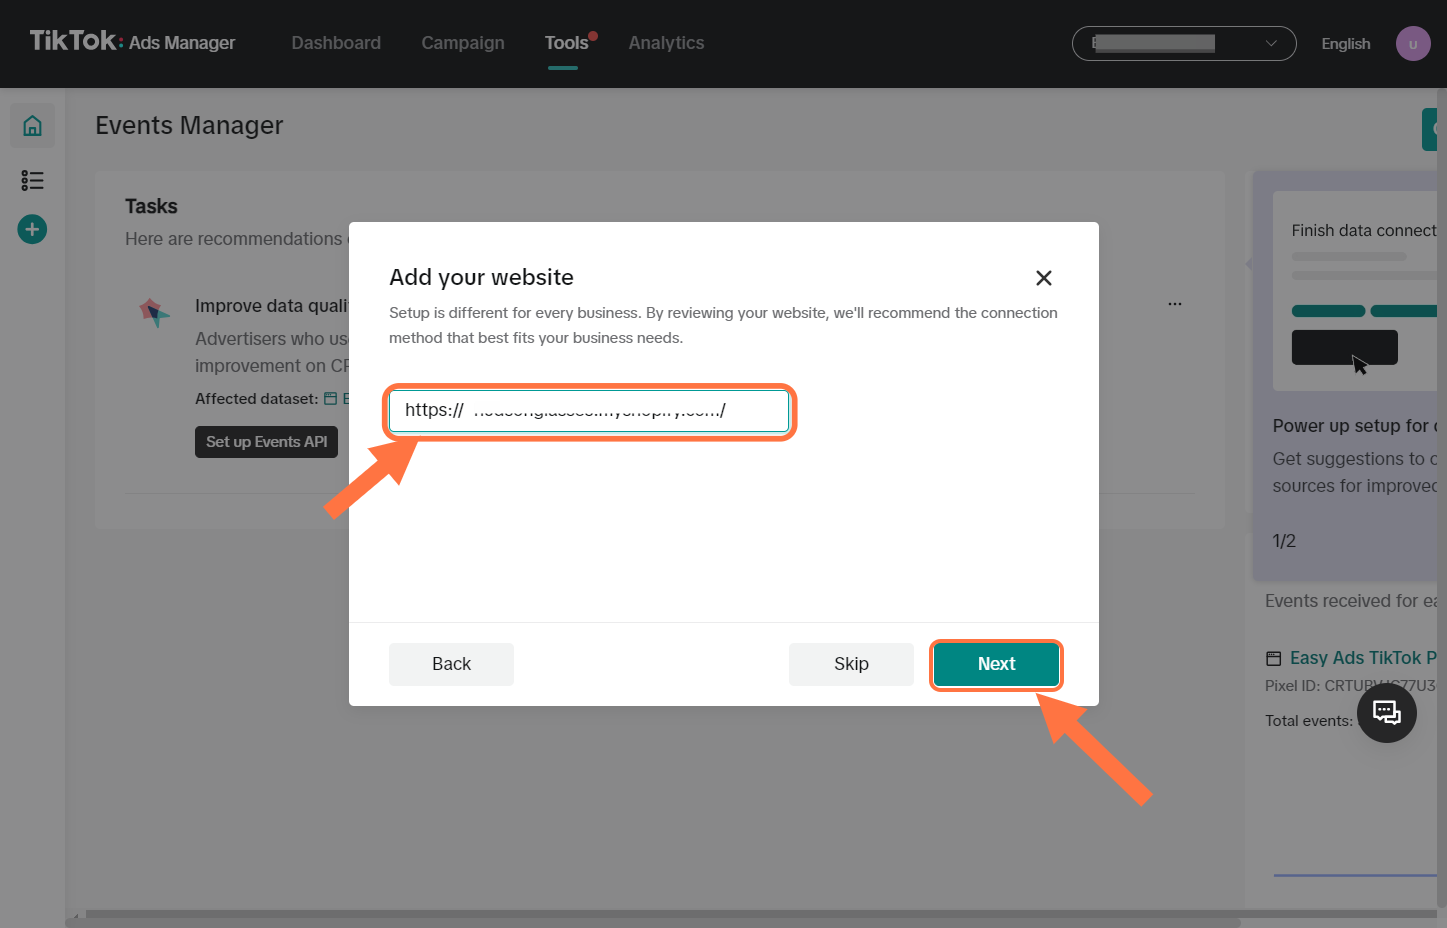
Task: Switch to the Dashboard menu
Action: [335, 43]
